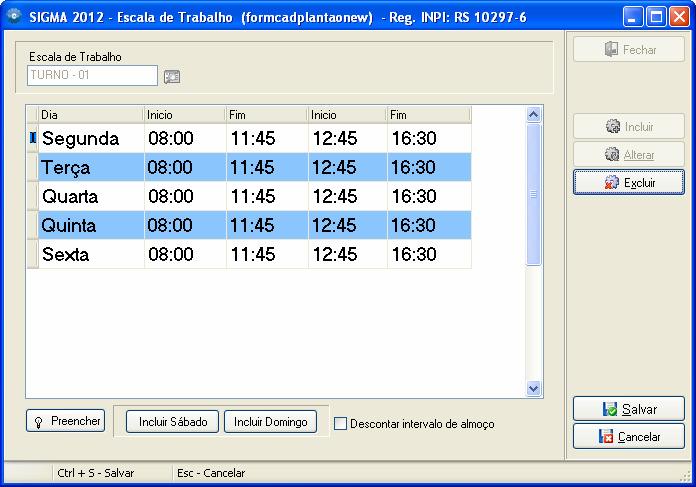
Task: Click the first Fim column header
Action: [267, 115]
